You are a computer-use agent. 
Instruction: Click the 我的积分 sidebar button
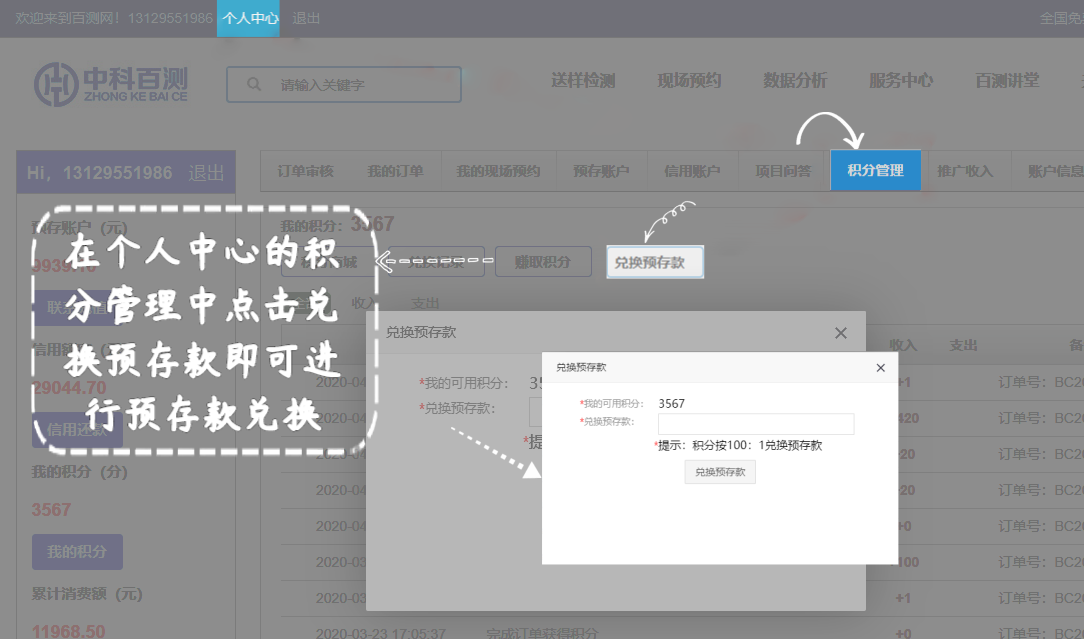(77, 552)
